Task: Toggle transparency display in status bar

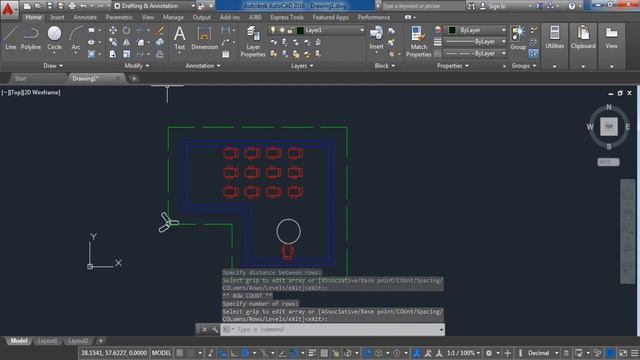Action: click(x=324, y=353)
